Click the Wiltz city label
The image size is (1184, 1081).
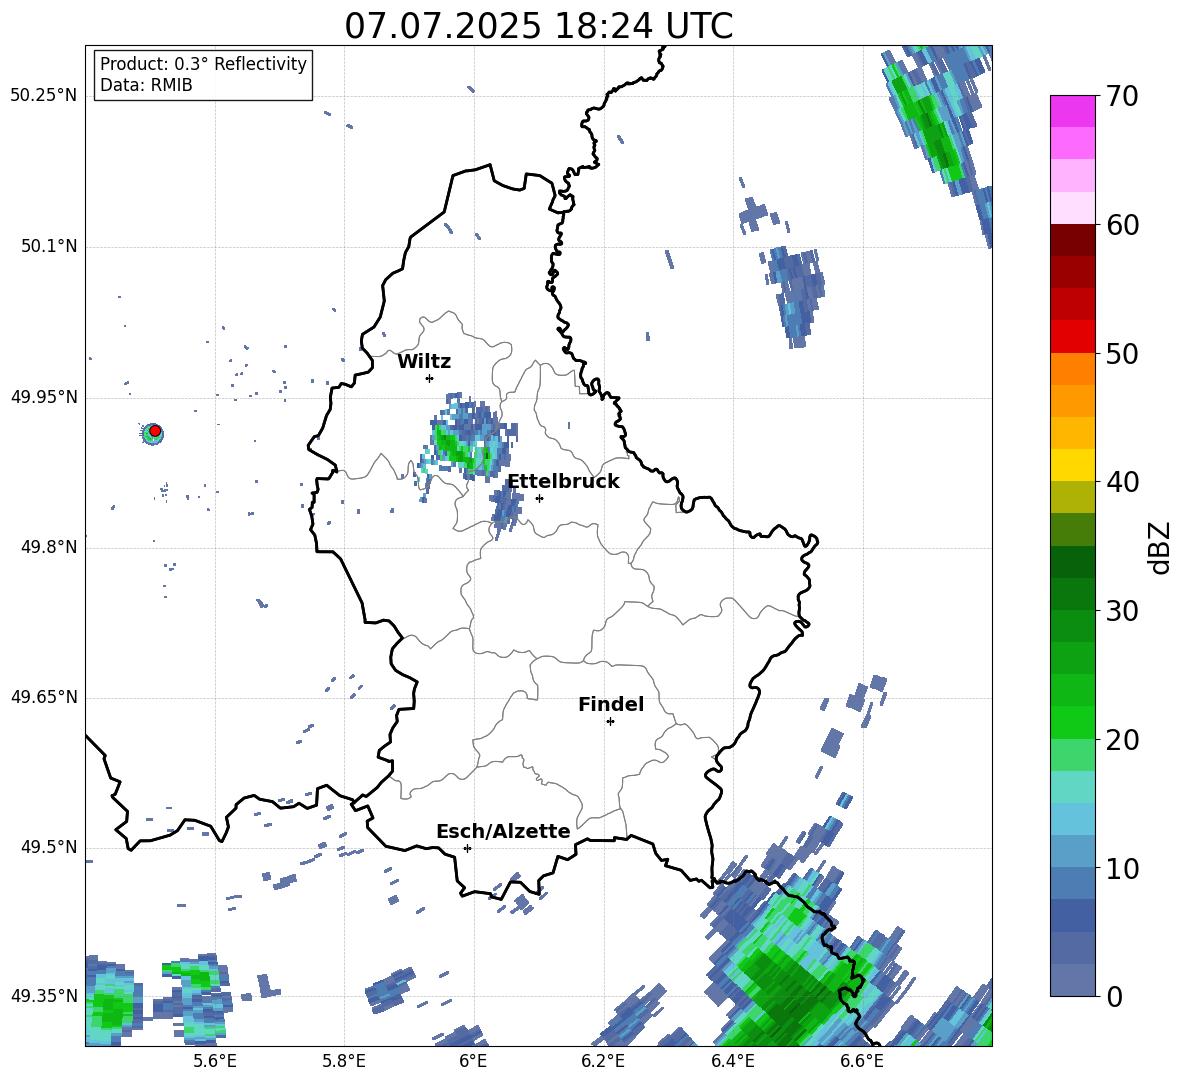pyautogui.click(x=424, y=362)
